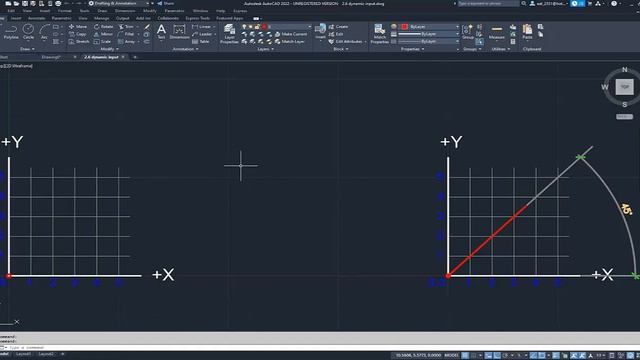Click the Edit Attributes button
This screenshot has width=640, height=360.
click(x=345, y=42)
